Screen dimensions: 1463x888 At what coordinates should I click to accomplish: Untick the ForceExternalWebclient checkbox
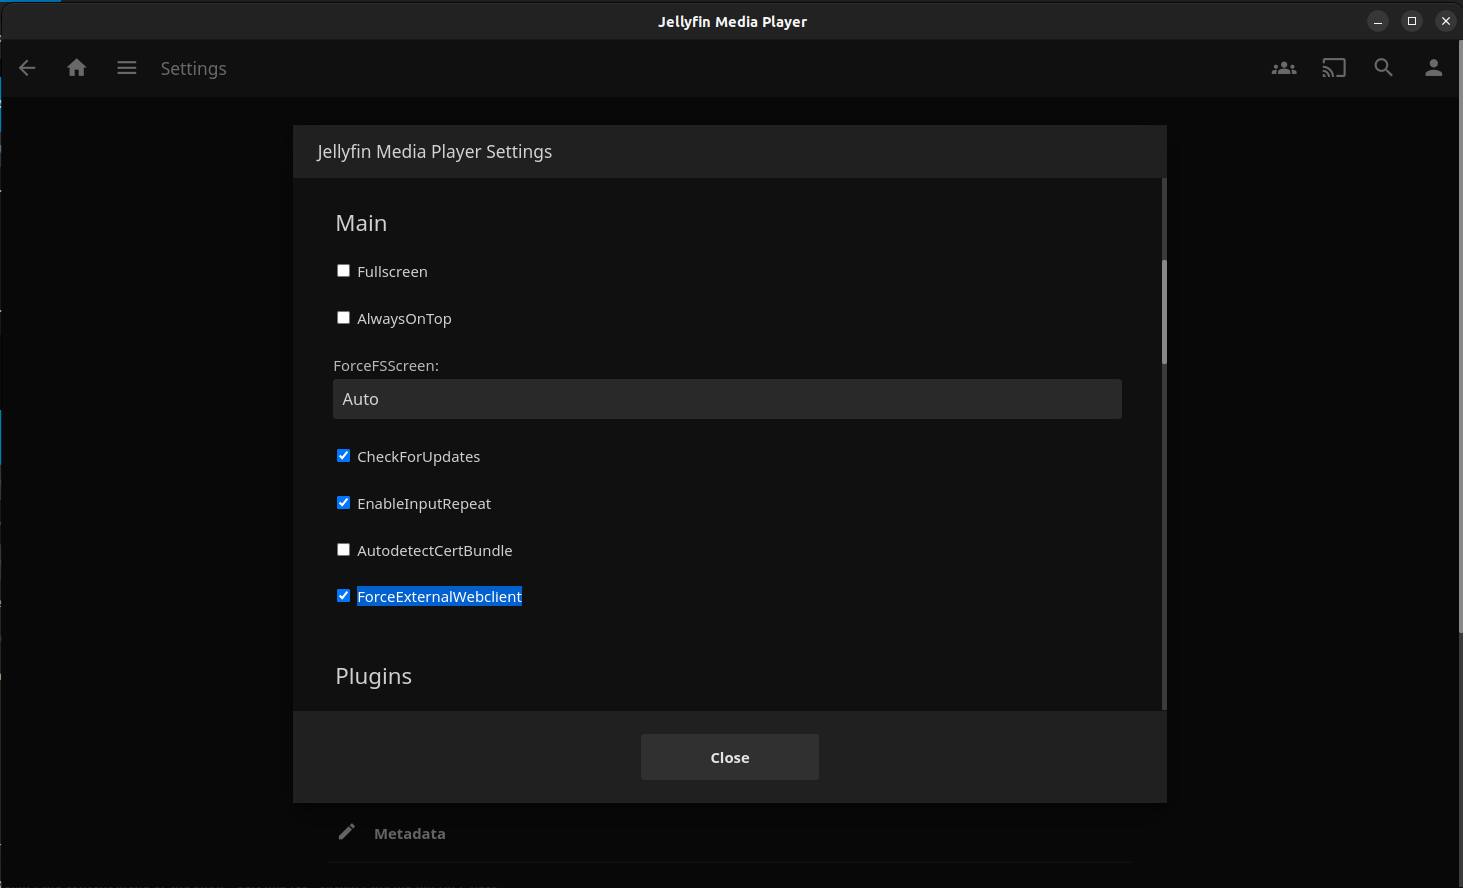[344, 596]
